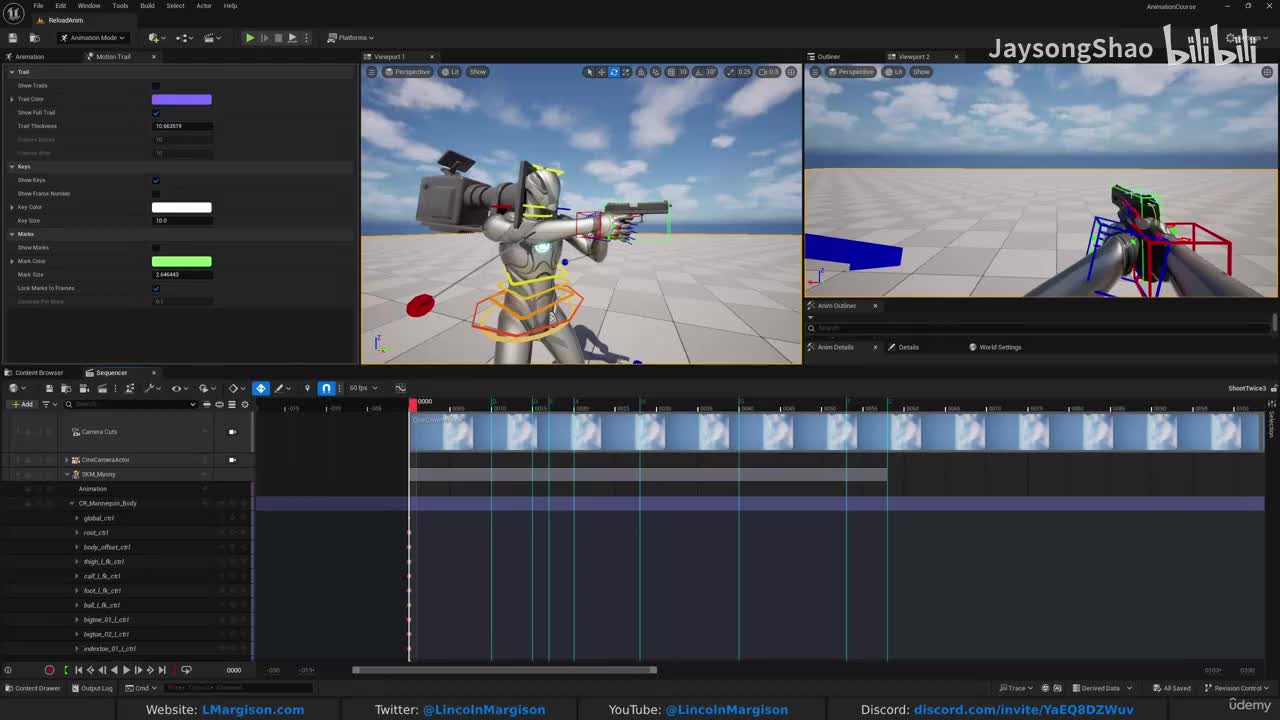Uncheck the Show Keys checkbox

[156, 180]
